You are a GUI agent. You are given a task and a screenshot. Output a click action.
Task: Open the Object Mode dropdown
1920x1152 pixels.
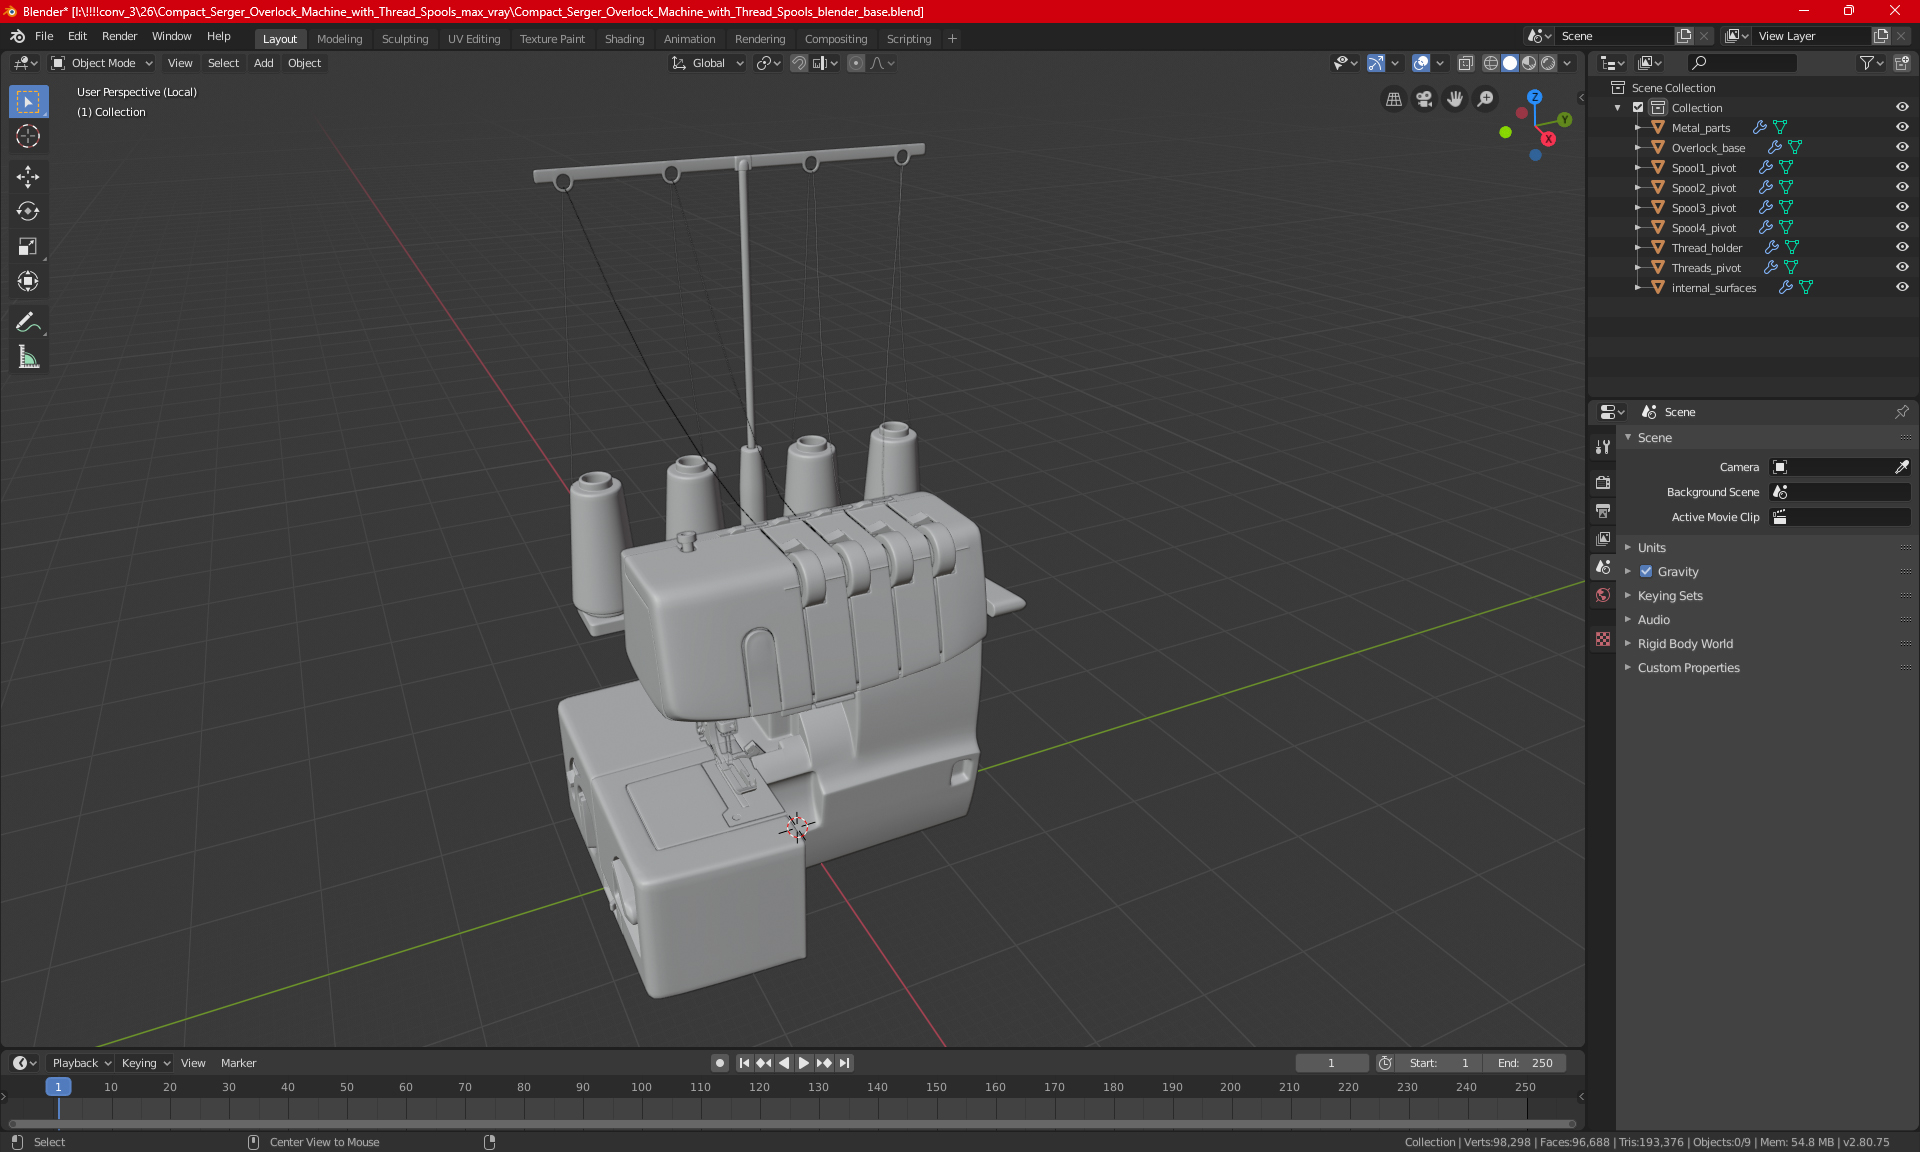tap(102, 63)
